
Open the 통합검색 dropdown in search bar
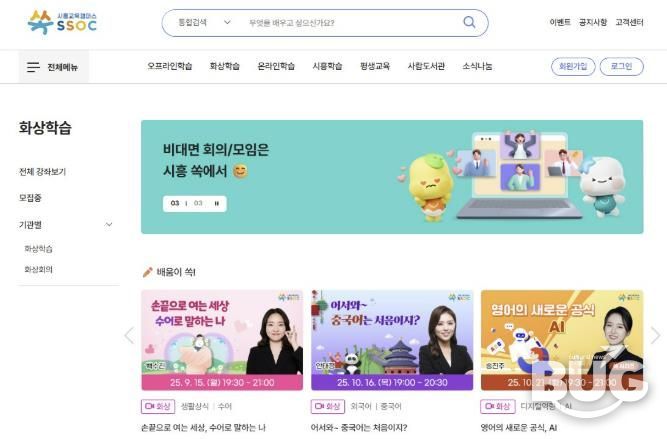(x=204, y=22)
